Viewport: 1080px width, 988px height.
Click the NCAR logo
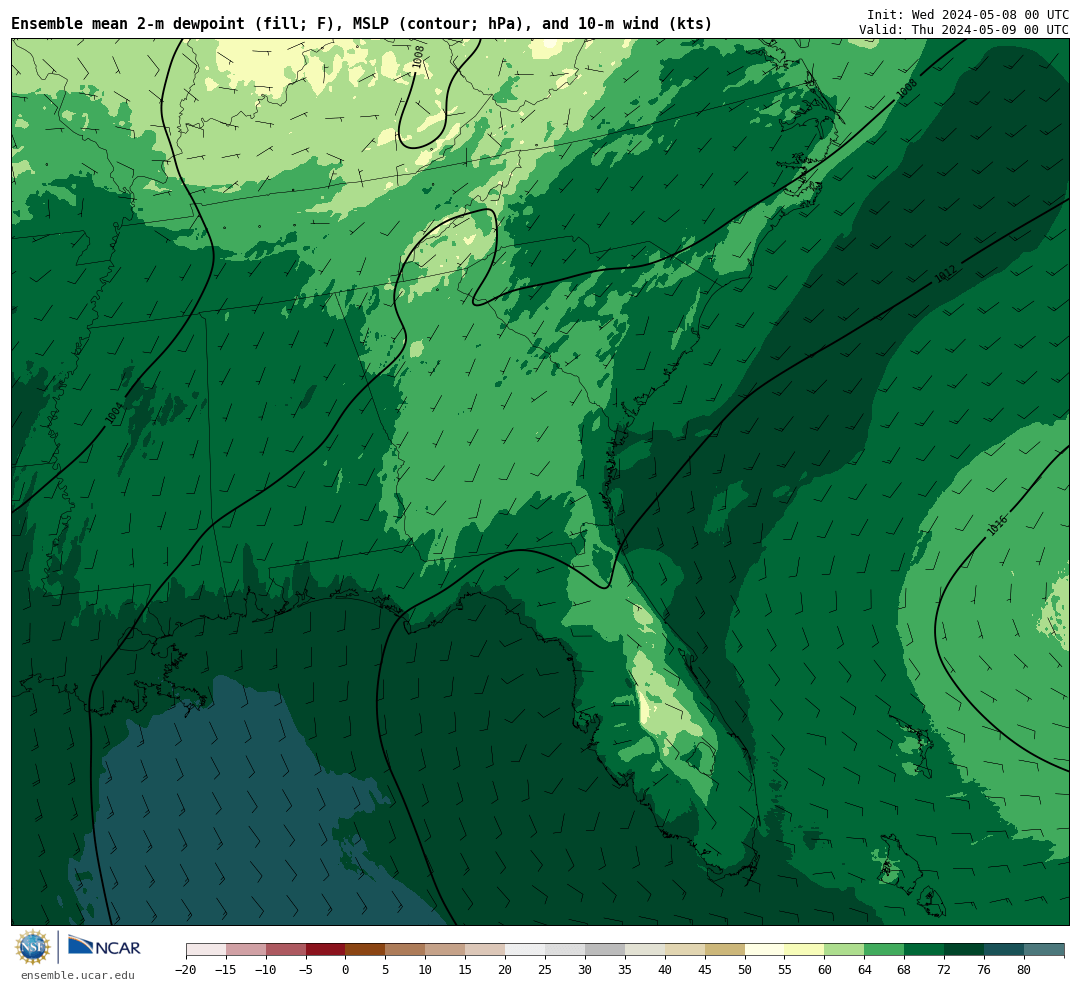105,947
